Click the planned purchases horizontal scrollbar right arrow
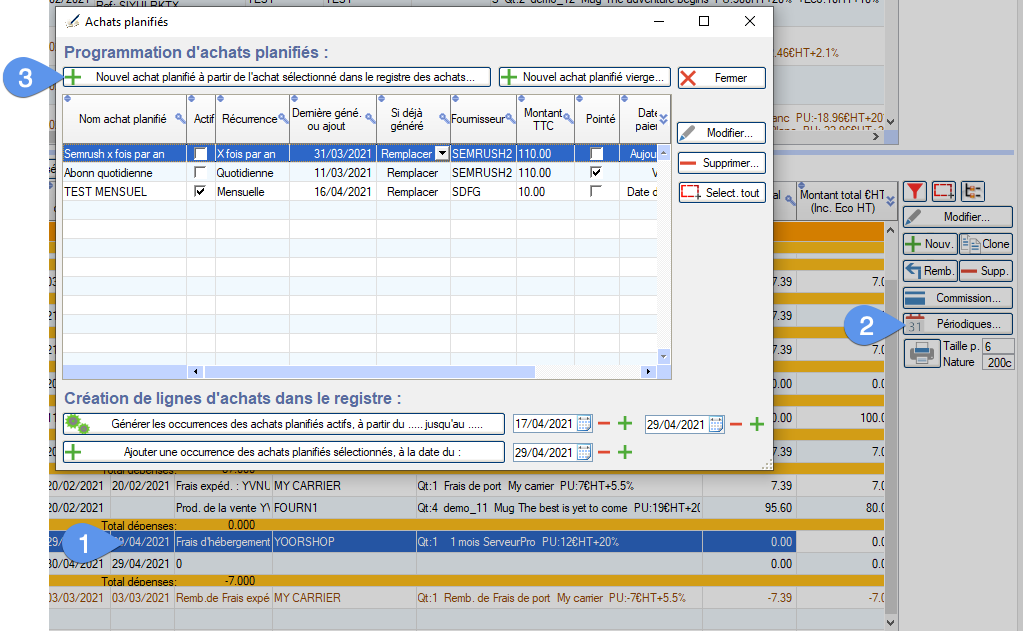The width and height of the screenshot is (1023, 631). [648, 372]
